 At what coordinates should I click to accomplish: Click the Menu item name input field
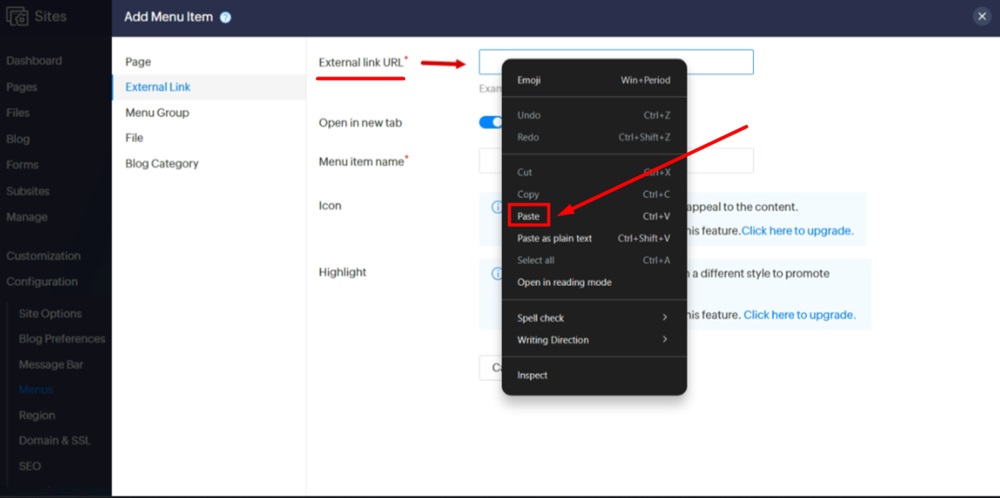[x=616, y=161]
